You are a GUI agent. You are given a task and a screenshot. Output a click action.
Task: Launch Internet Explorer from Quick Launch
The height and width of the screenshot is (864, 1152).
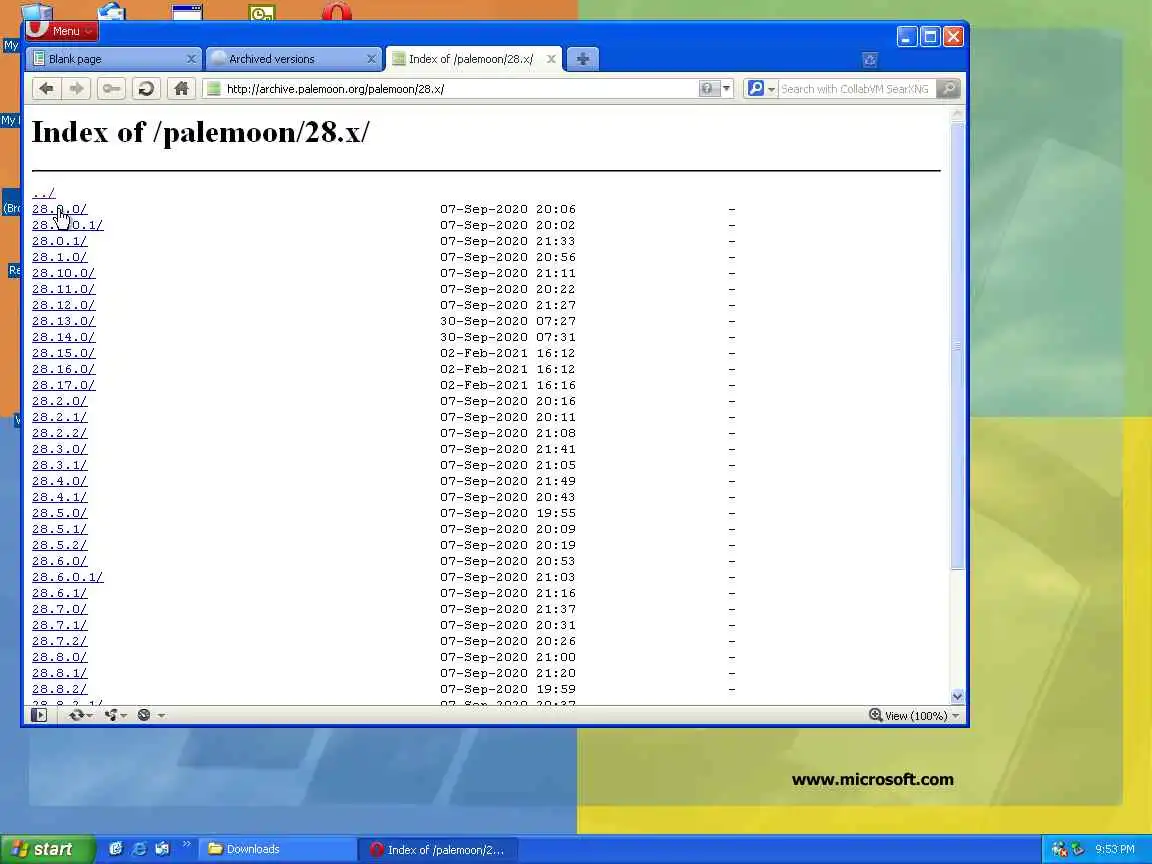[x=139, y=849]
